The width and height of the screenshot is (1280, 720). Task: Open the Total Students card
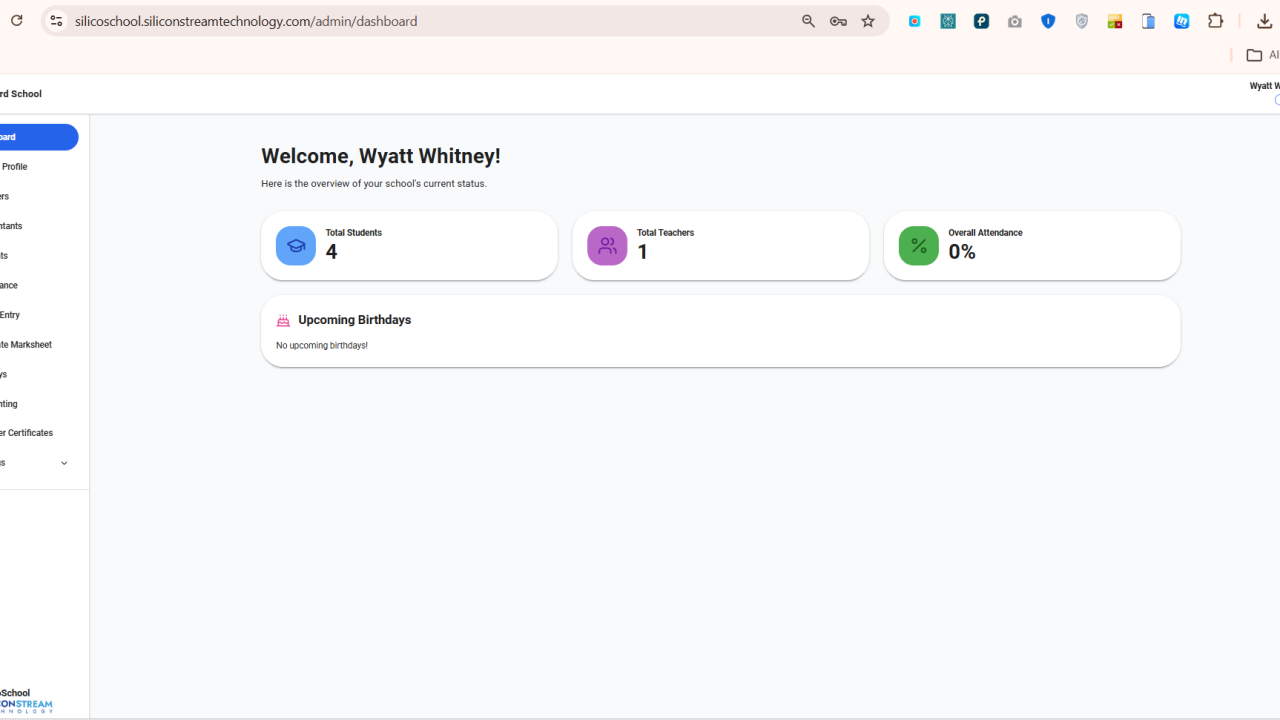(x=409, y=245)
